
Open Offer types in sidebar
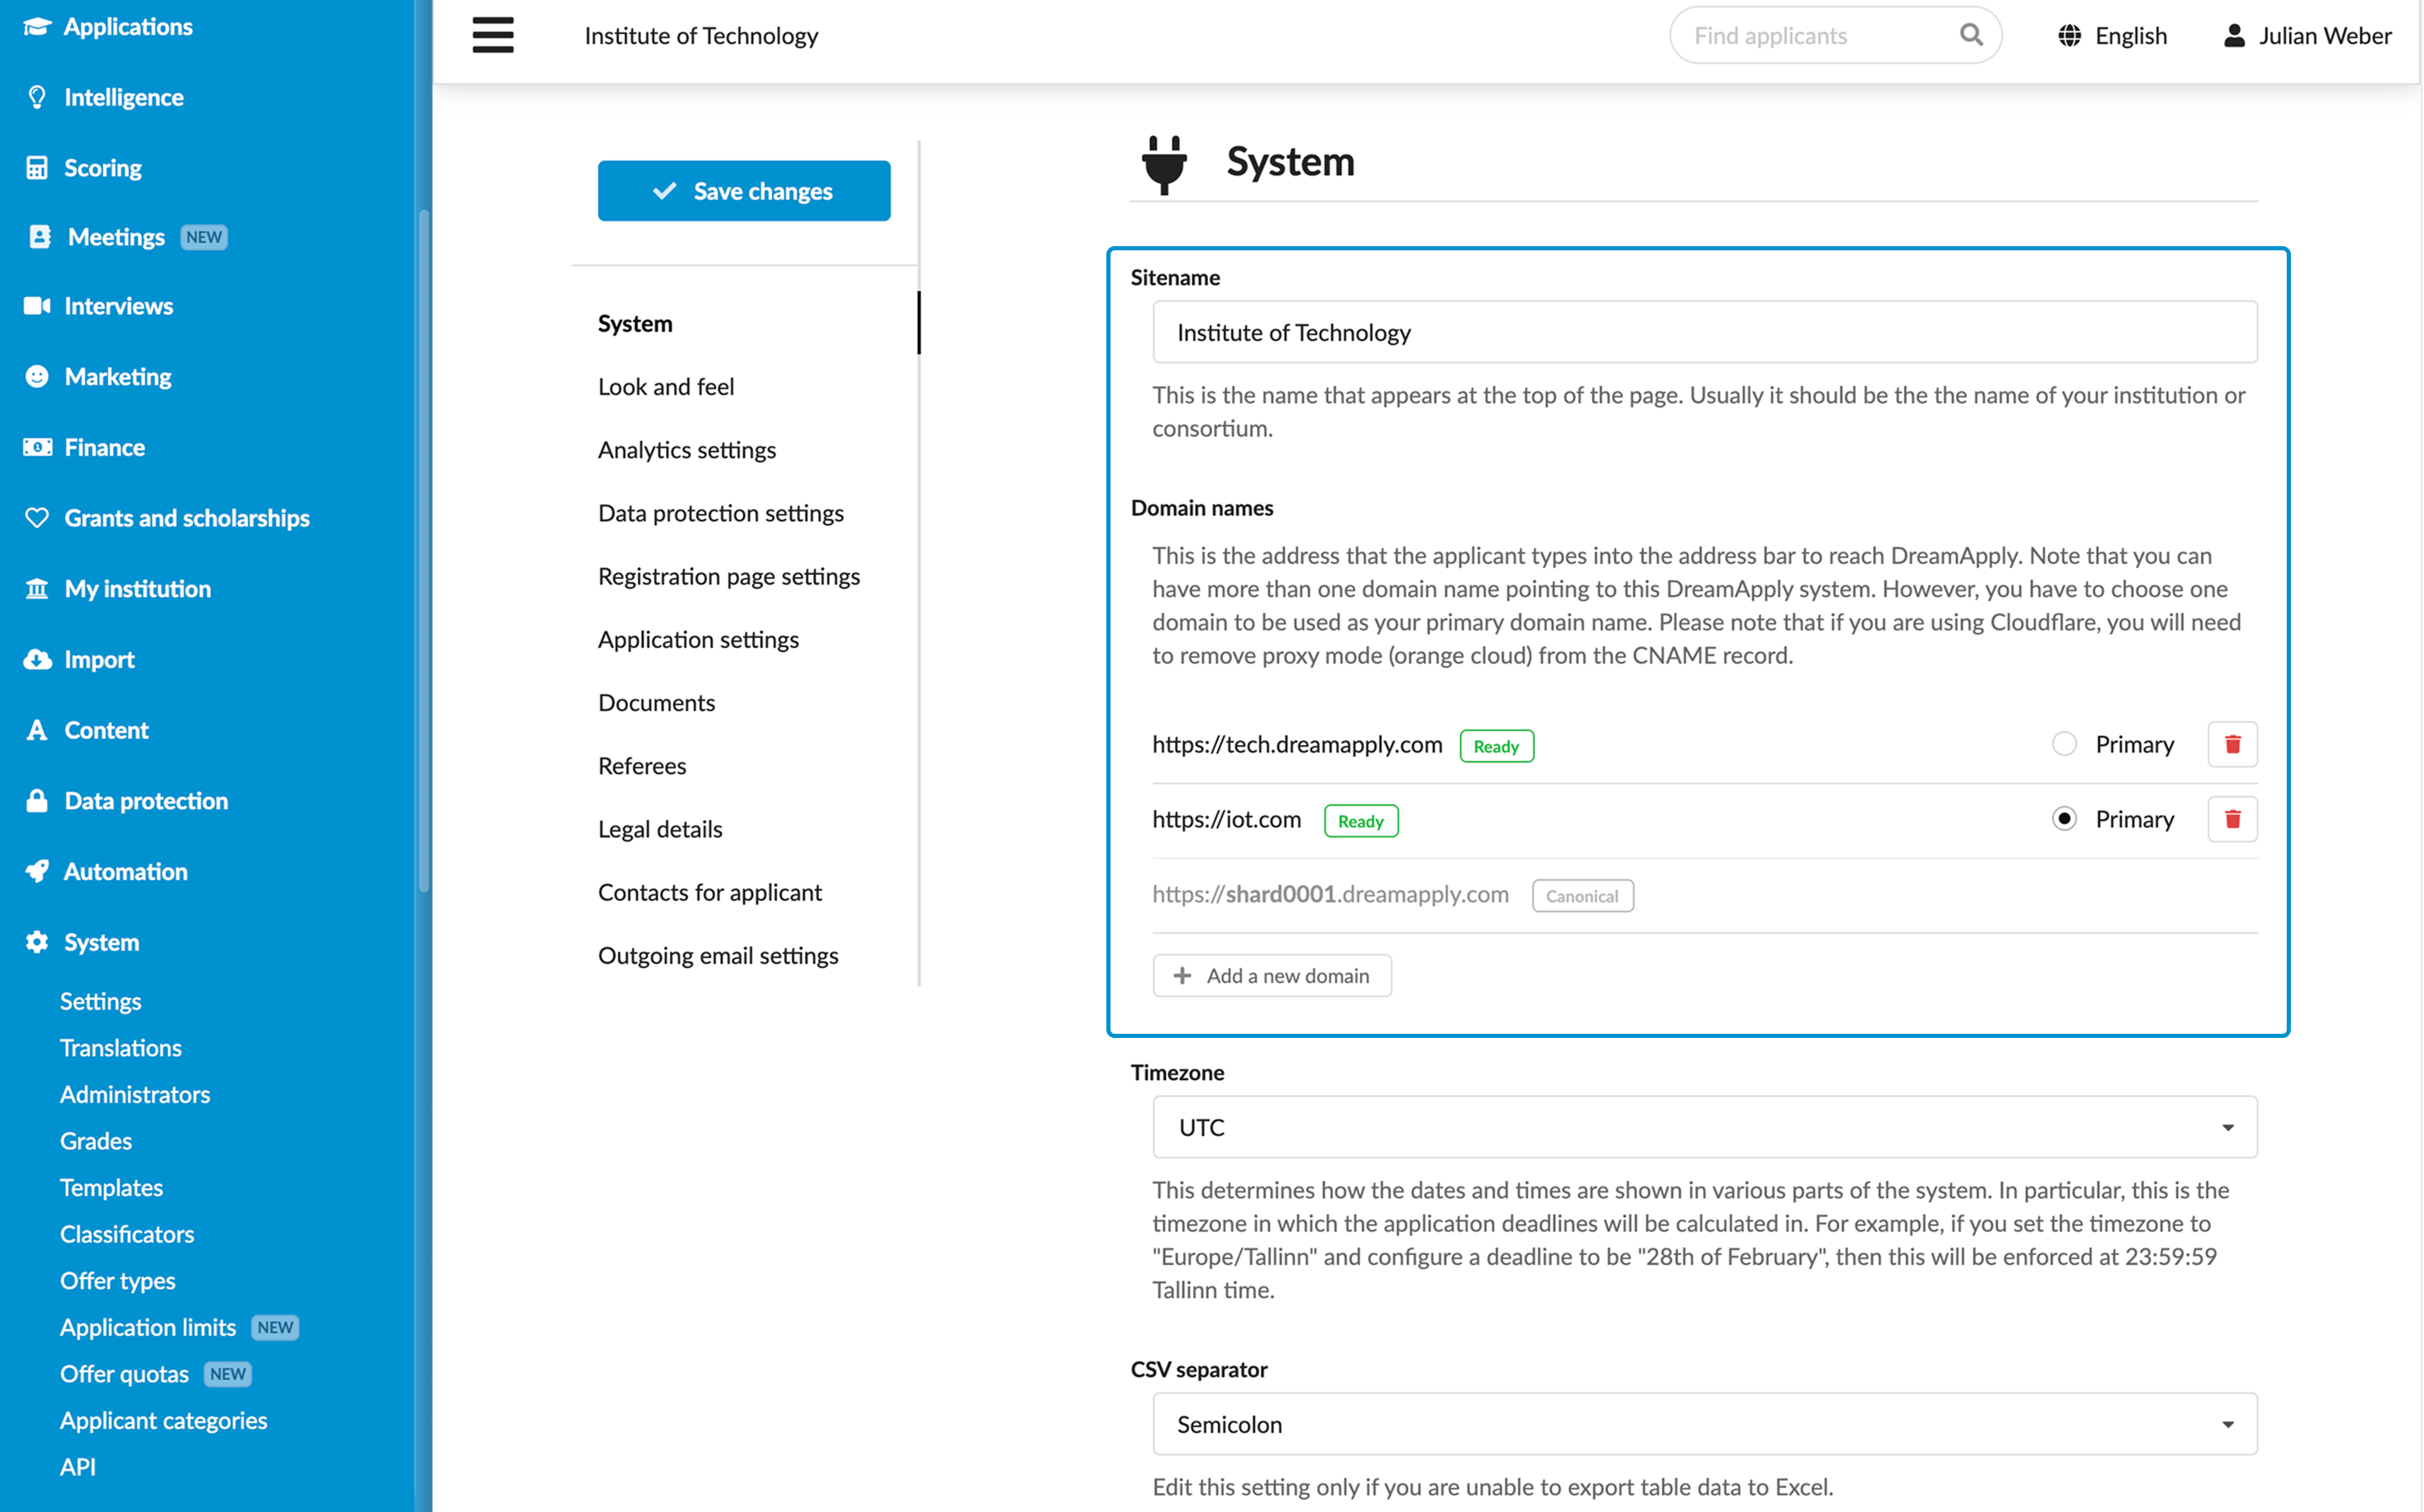[118, 1281]
